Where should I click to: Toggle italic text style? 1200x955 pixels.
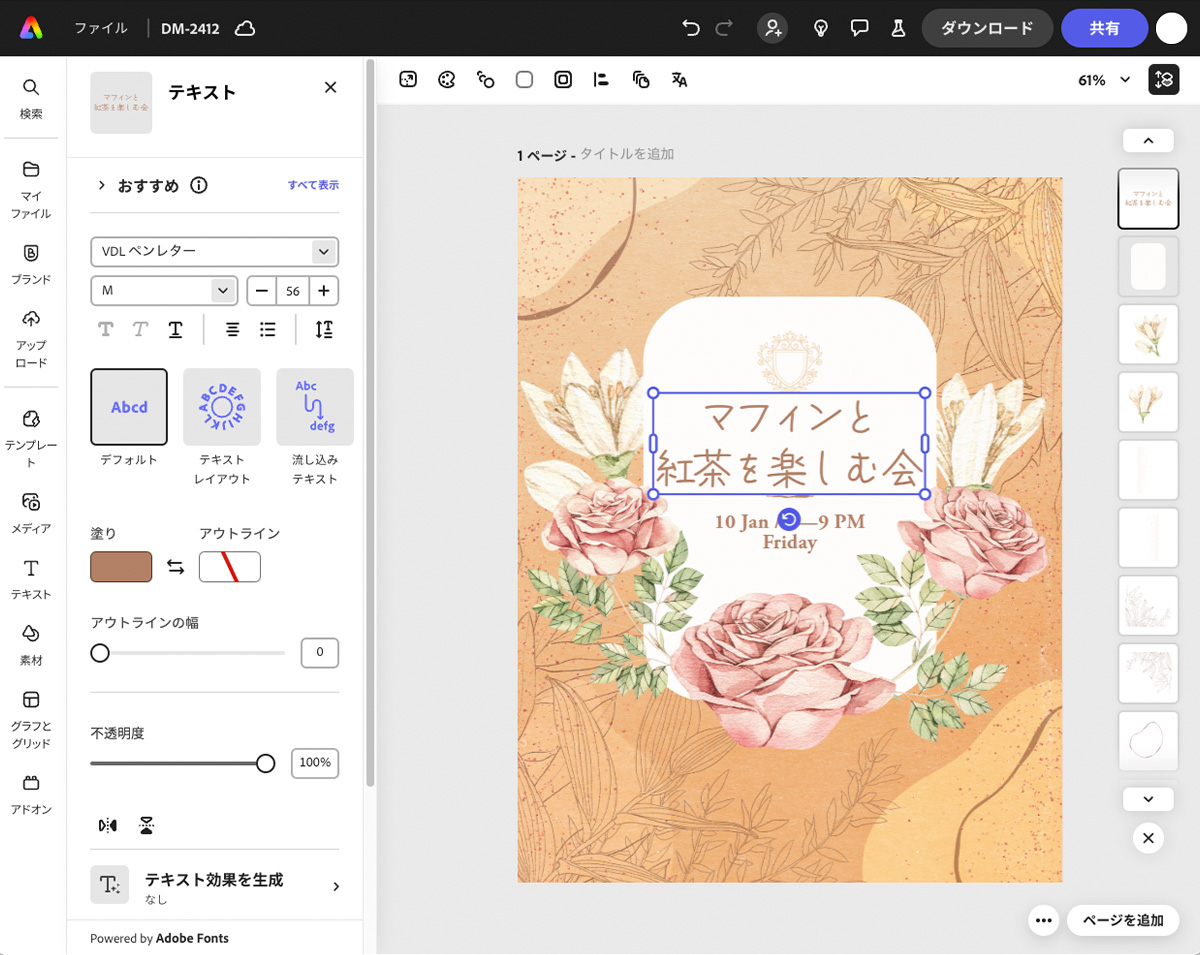140,329
